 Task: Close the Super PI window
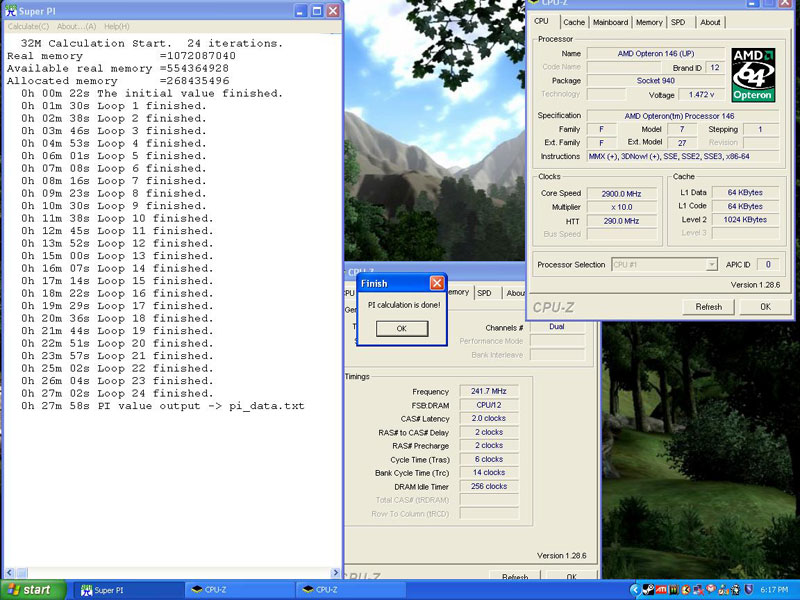click(x=333, y=11)
